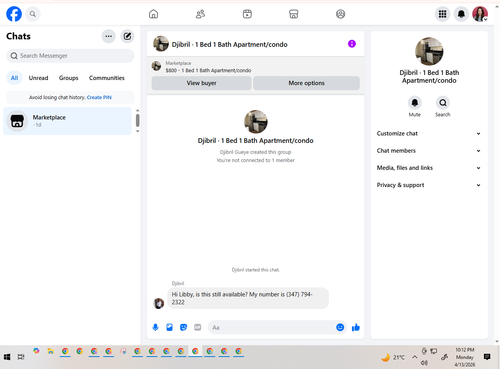
Task: Select the Unread chats filter
Action: 38,78
